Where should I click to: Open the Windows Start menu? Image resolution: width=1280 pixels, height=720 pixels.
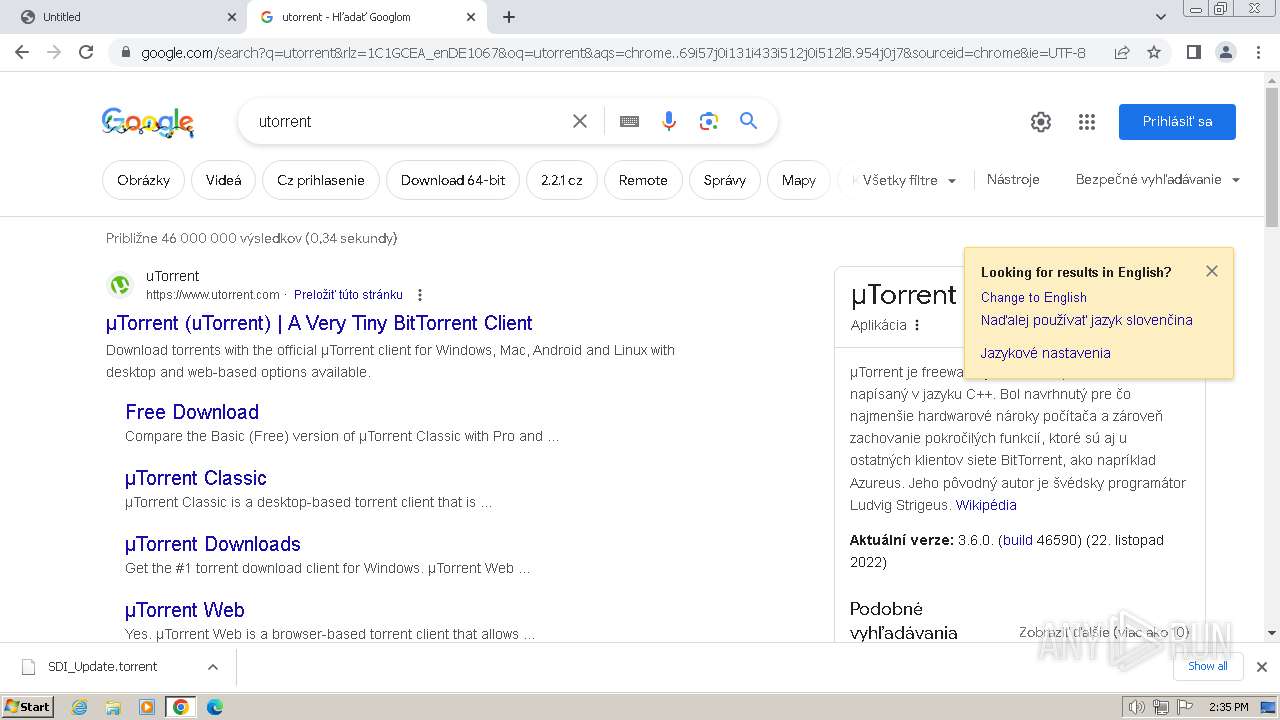pyautogui.click(x=28, y=707)
